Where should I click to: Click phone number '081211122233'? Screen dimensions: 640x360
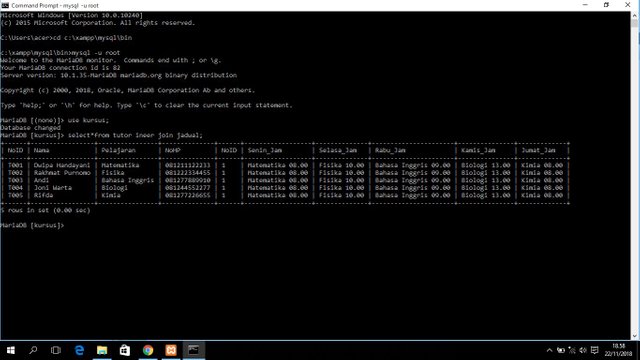point(188,165)
